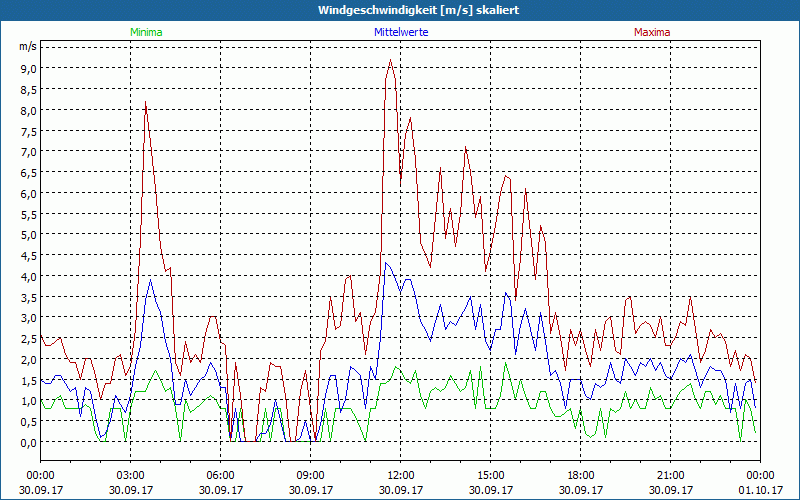The height and width of the screenshot is (500, 800).
Task: Click the '00:00' label dated 01.10.17
Action: [761, 476]
